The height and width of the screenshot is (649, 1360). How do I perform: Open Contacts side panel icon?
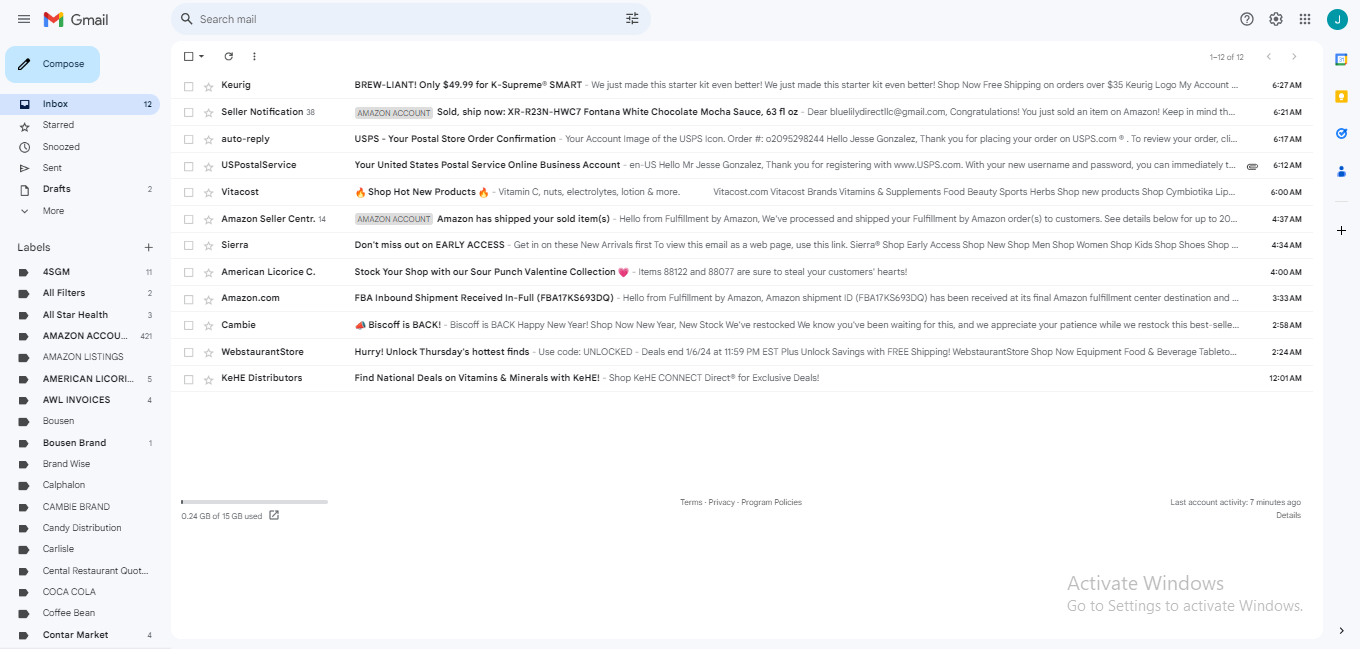[1341, 171]
